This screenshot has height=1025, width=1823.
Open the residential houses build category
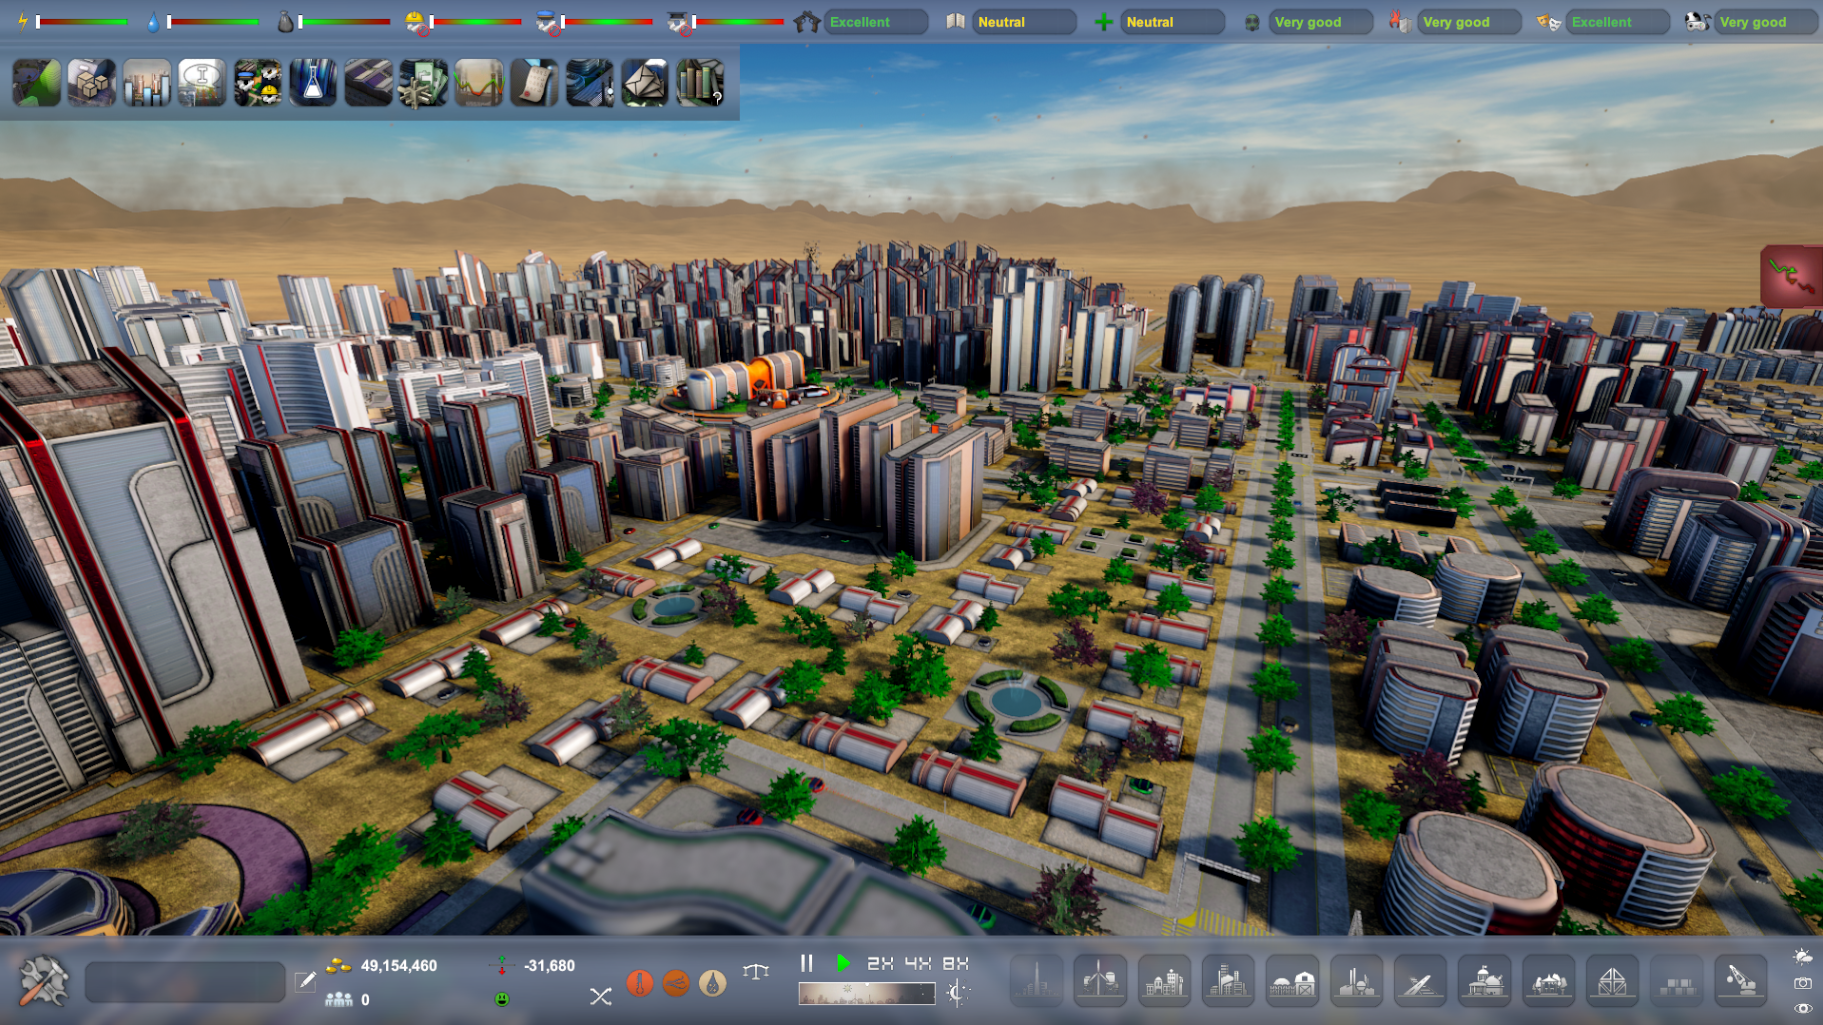(x=1164, y=981)
